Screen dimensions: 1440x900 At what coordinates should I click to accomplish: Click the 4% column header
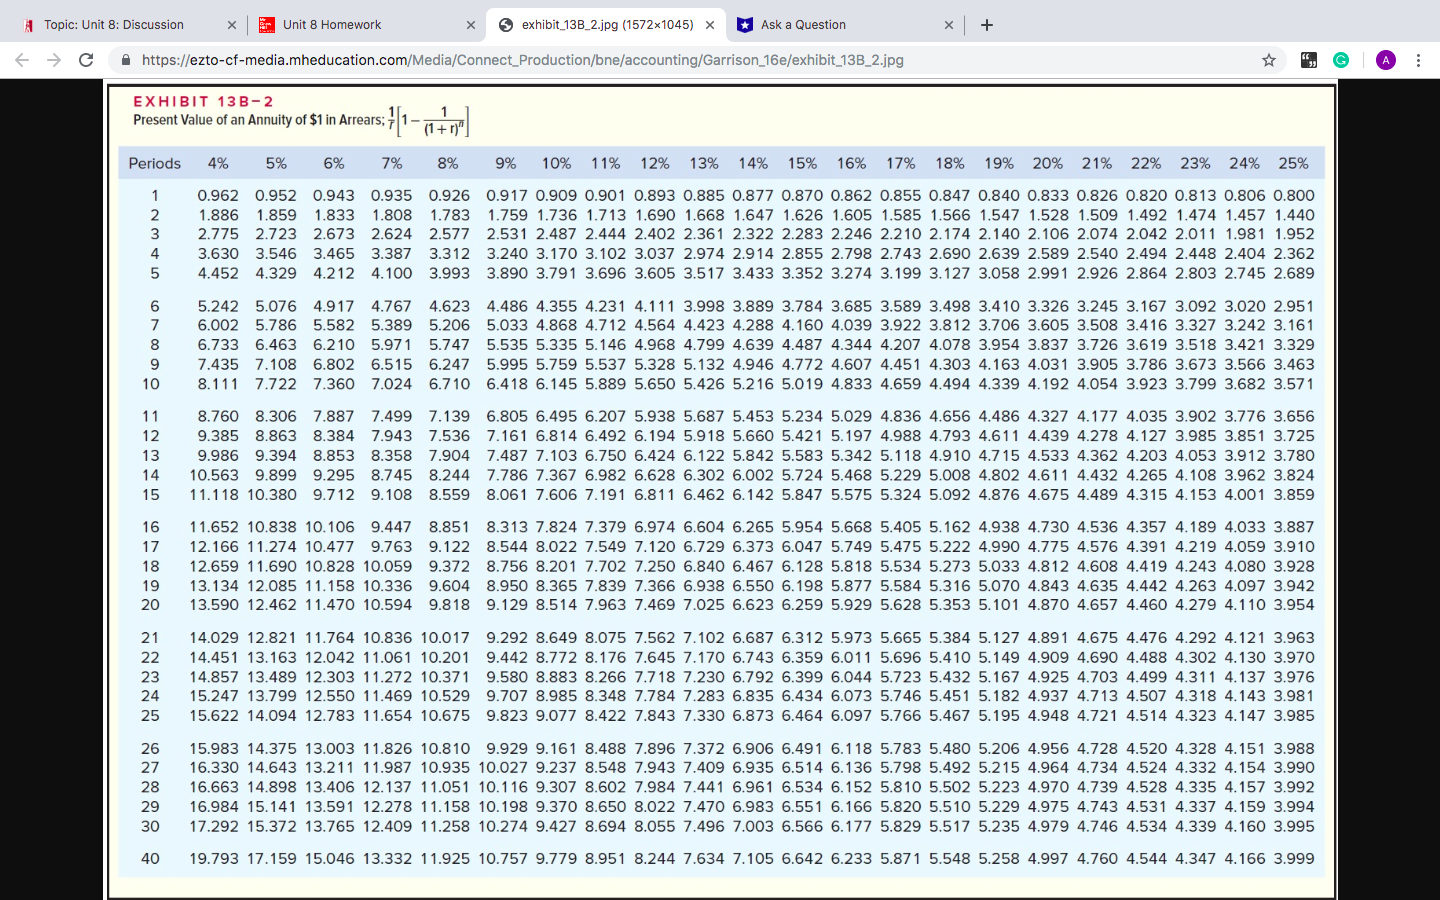(x=218, y=163)
